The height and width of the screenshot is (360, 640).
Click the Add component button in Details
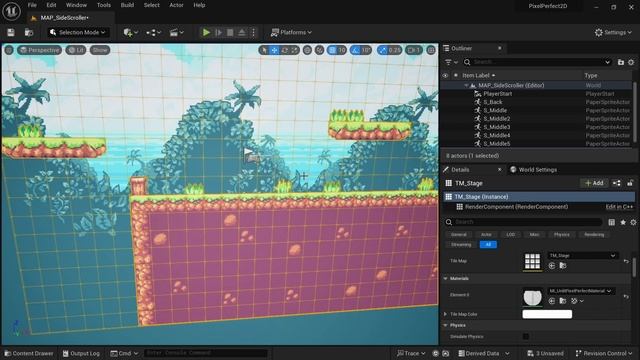point(594,183)
